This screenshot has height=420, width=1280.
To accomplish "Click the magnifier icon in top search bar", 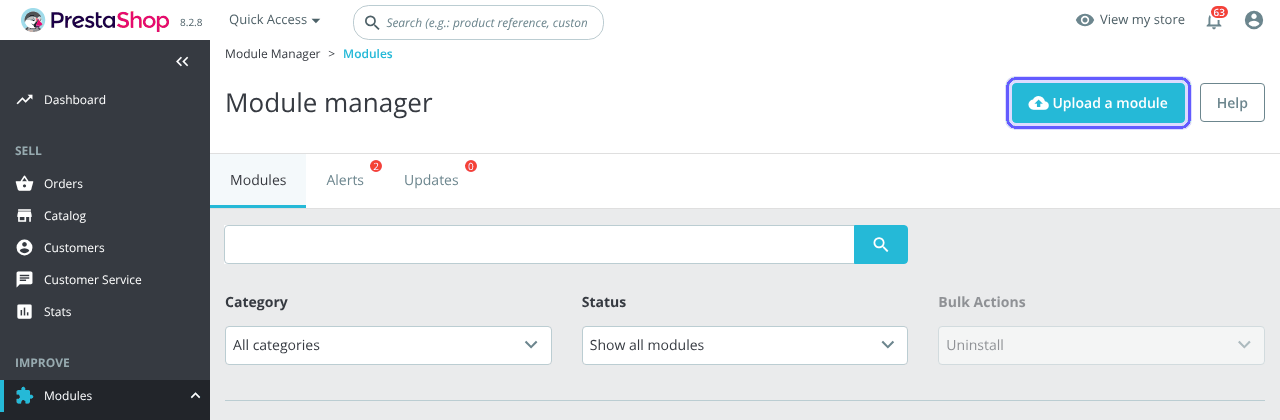I will point(372,22).
